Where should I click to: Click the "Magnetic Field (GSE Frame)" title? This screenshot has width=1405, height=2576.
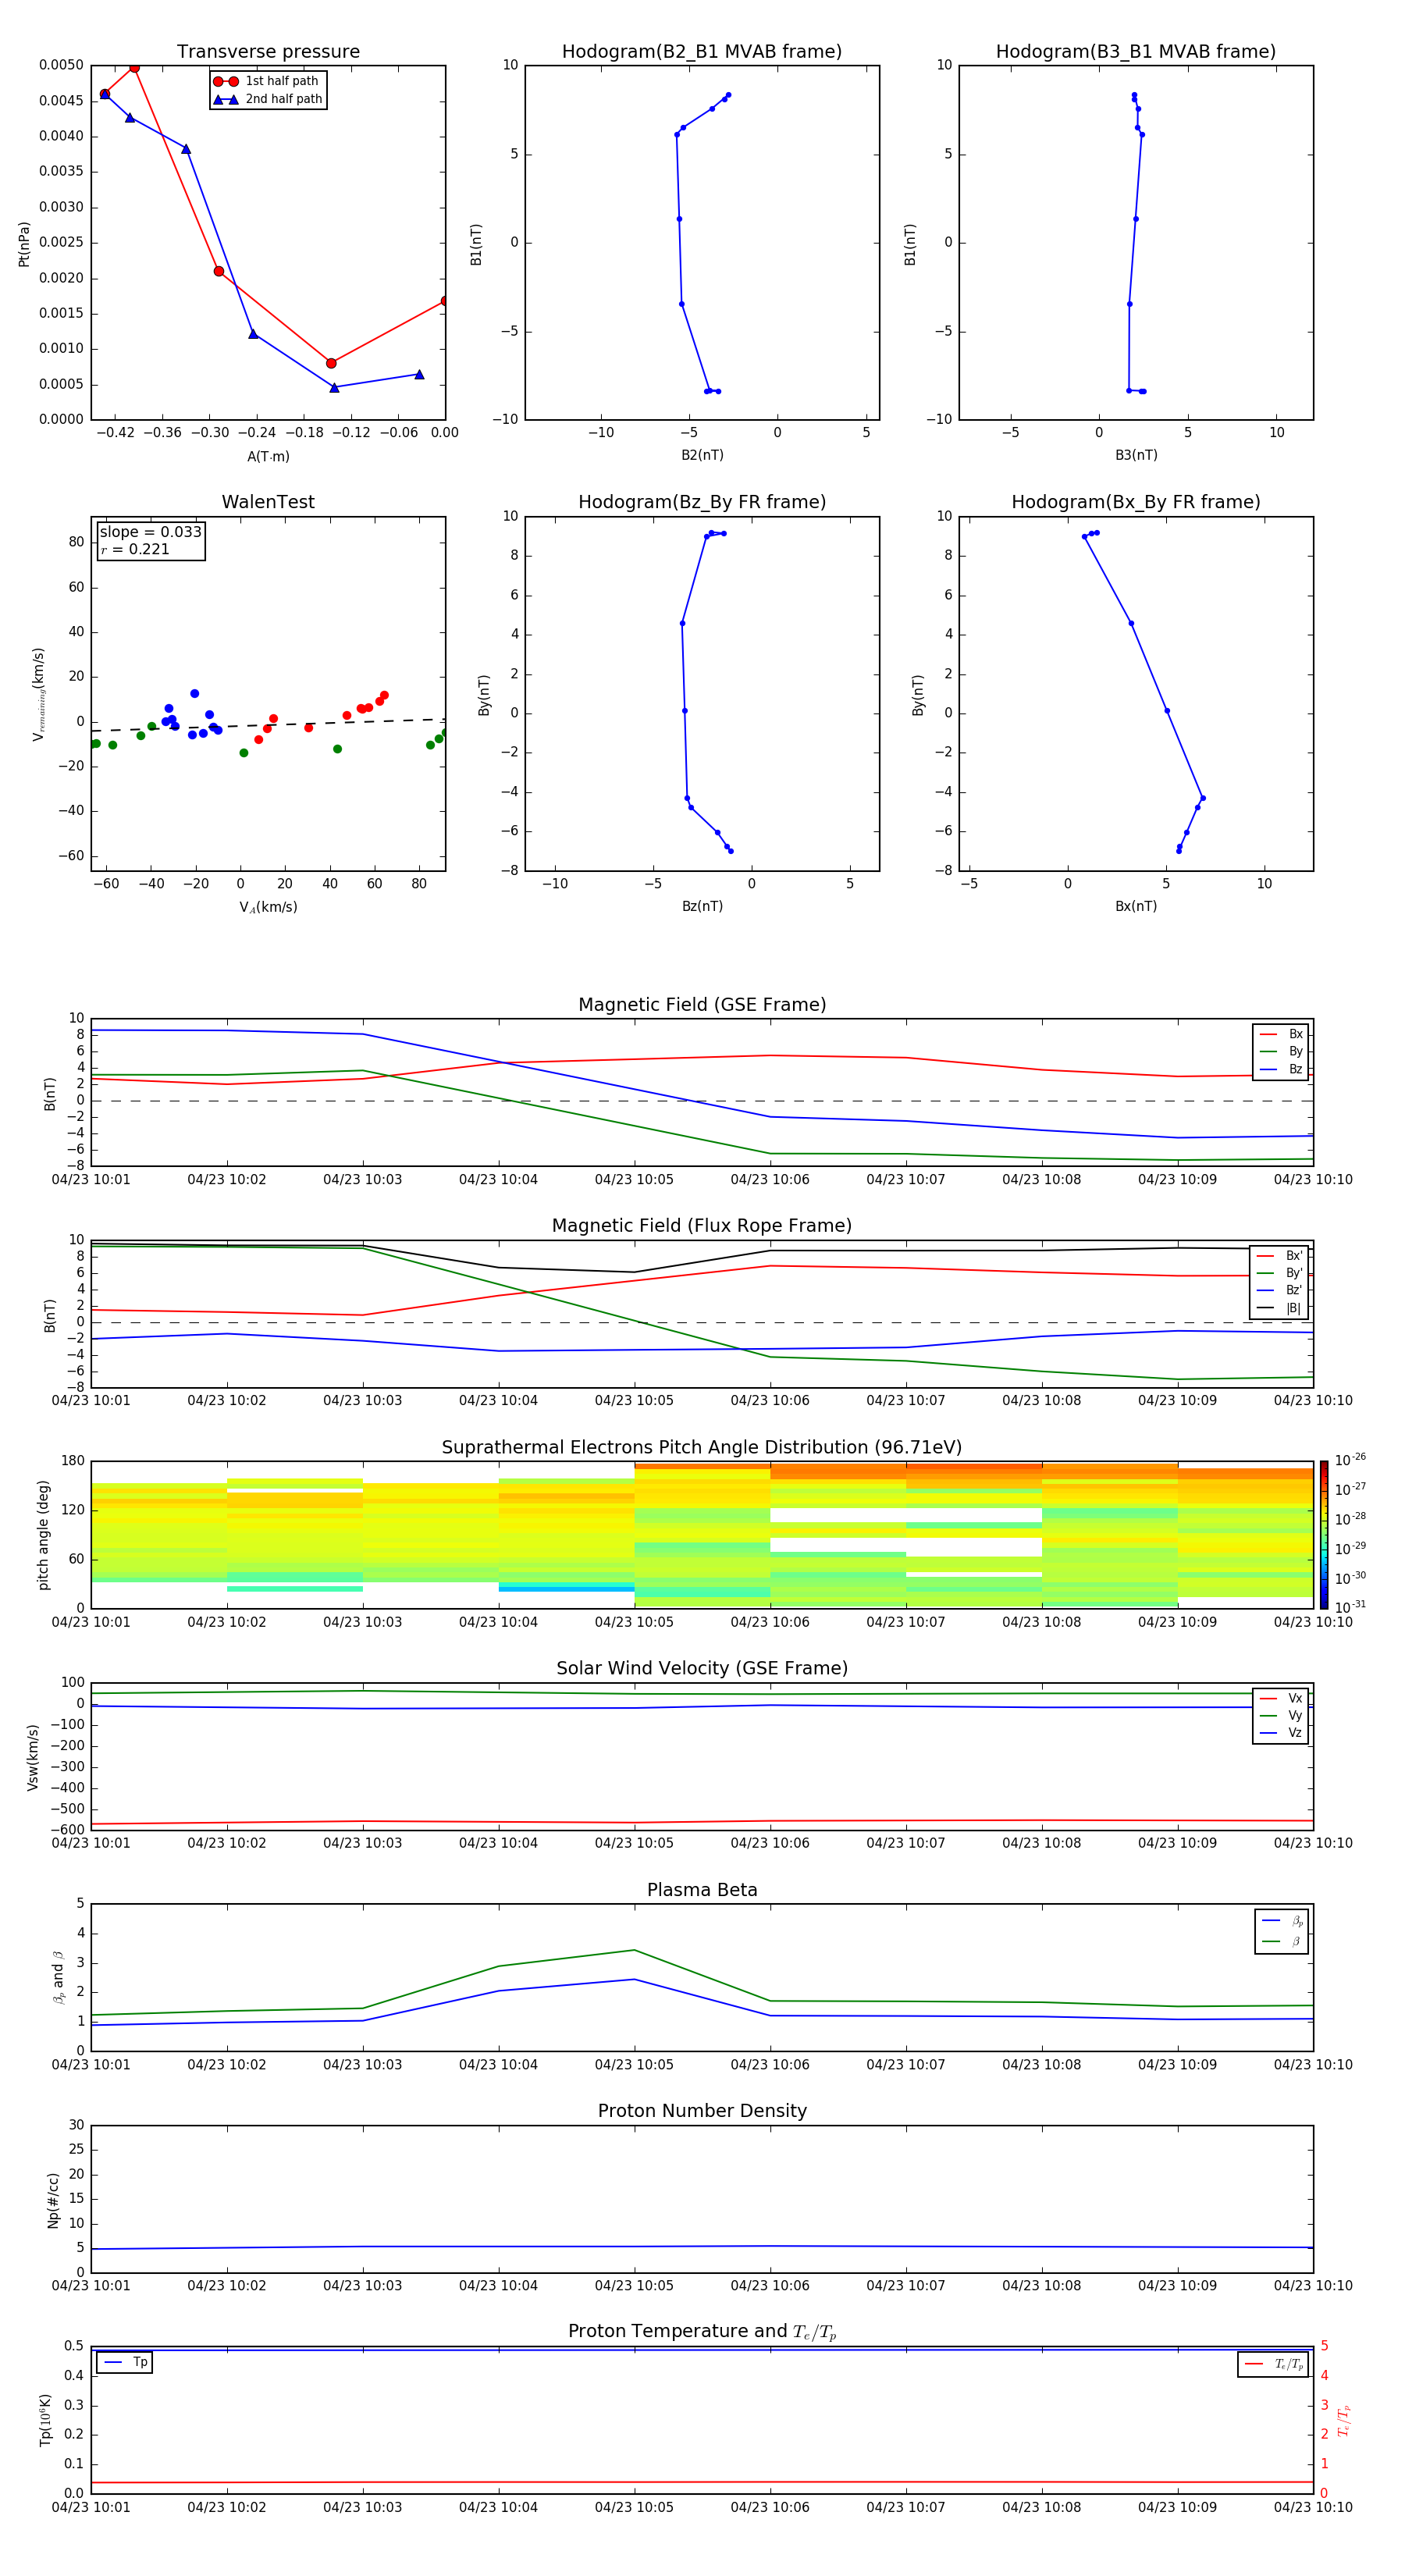[702, 1004]
